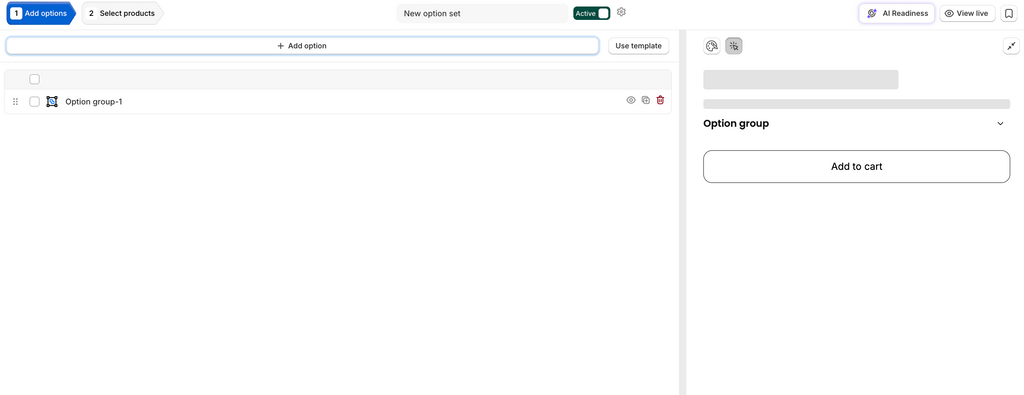Toggle visibility of Option group-1

pyautogui.click(x=631, y=101)
